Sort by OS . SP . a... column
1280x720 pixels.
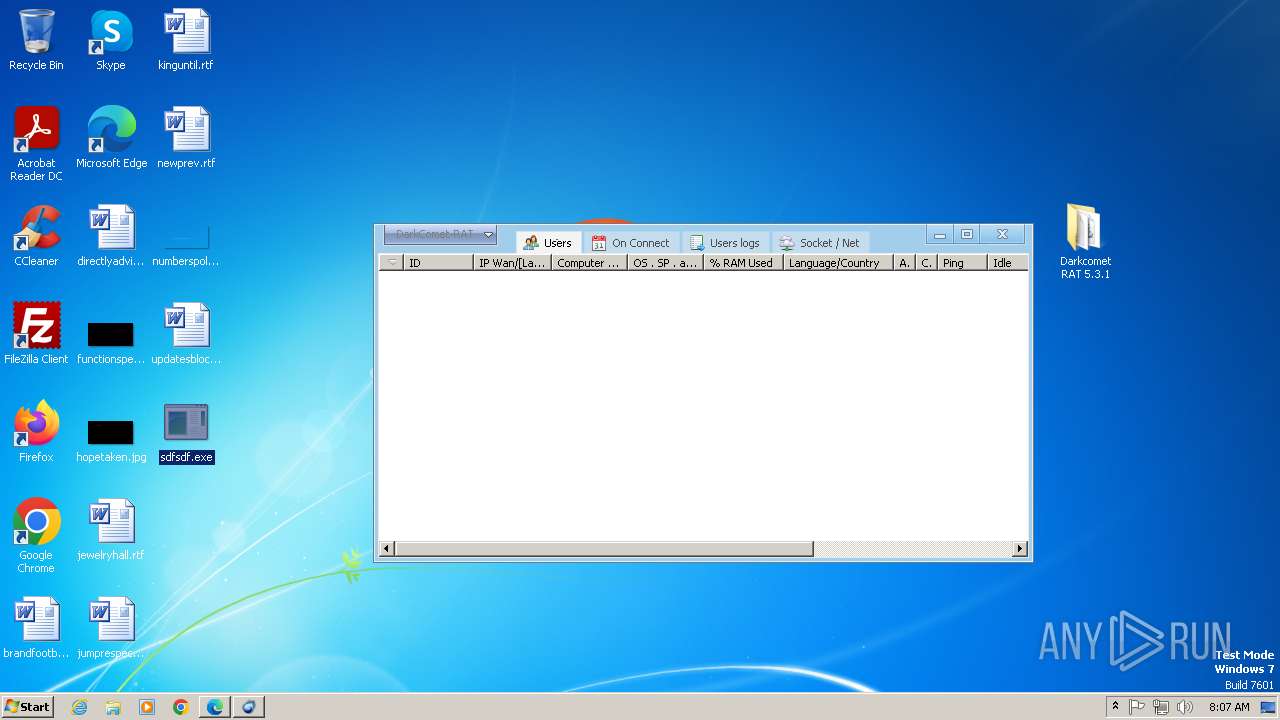click(665, 263)
